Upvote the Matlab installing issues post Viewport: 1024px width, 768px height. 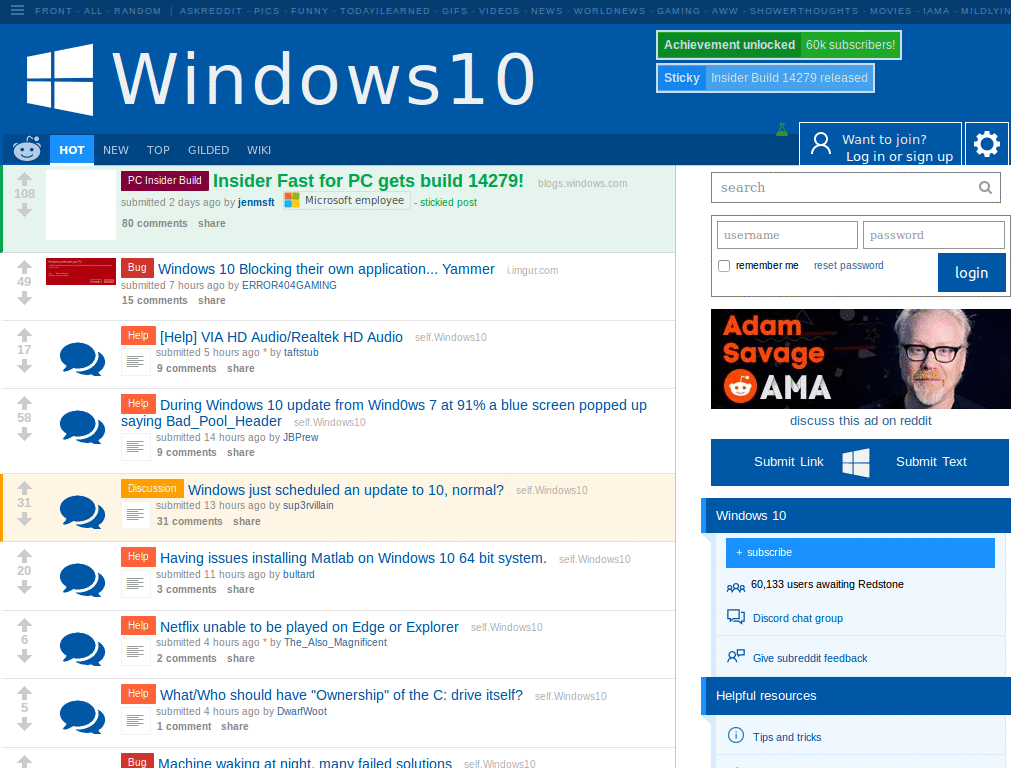pos(24,556)
